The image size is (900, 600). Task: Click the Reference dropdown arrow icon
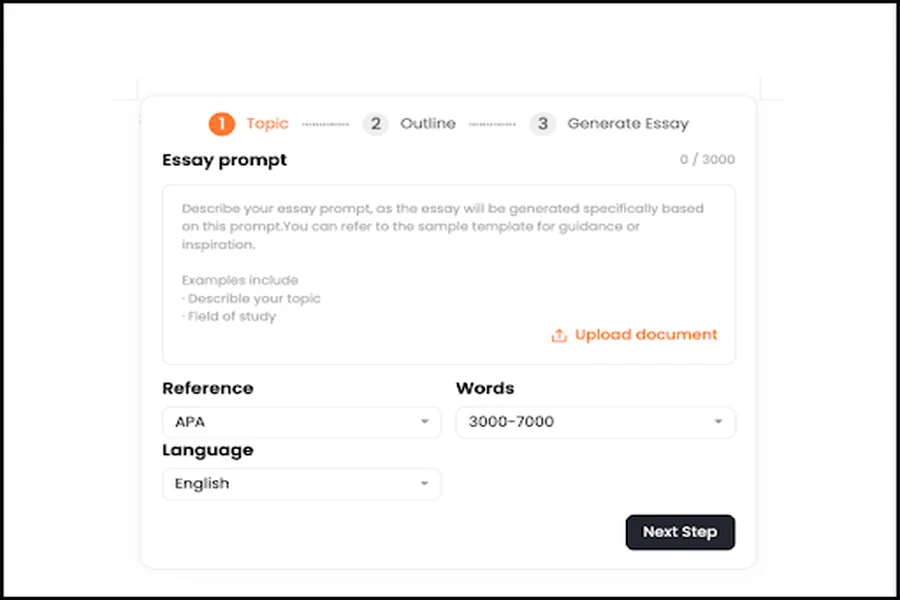click(x=424, y=422)
